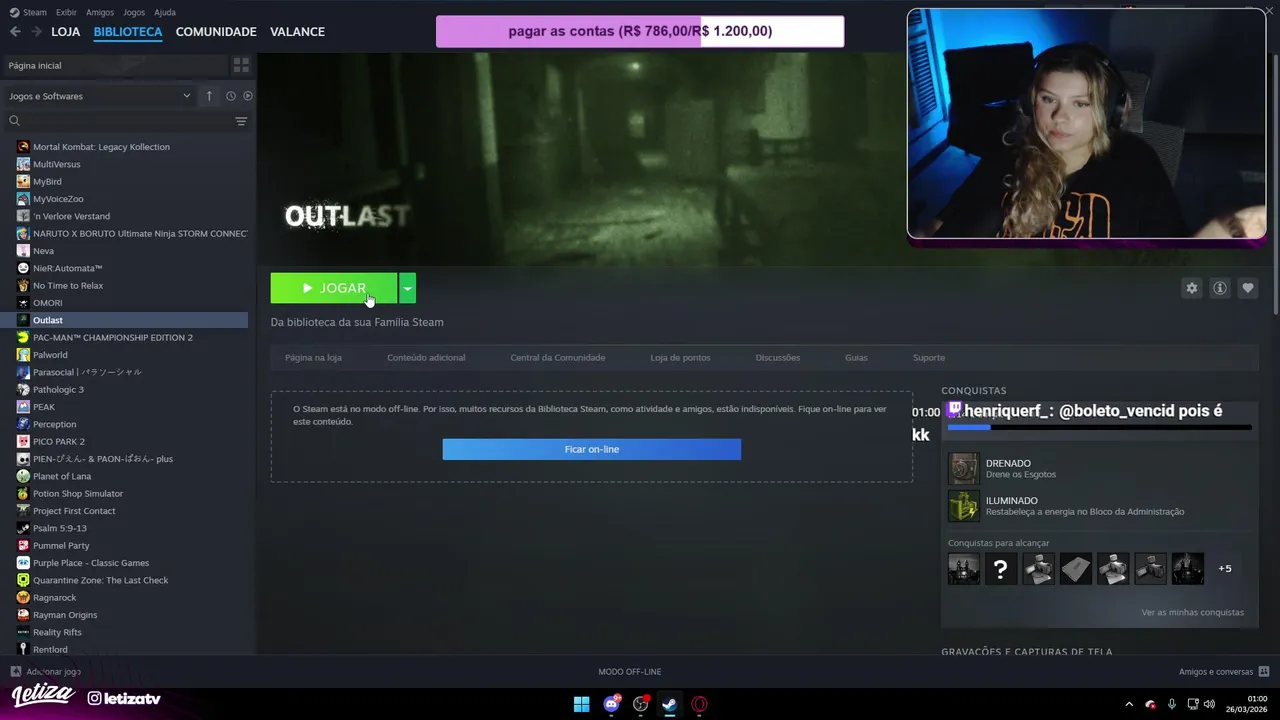Click the +5 more achievements badge
Screen dimensions: 1280x720
1225,569
